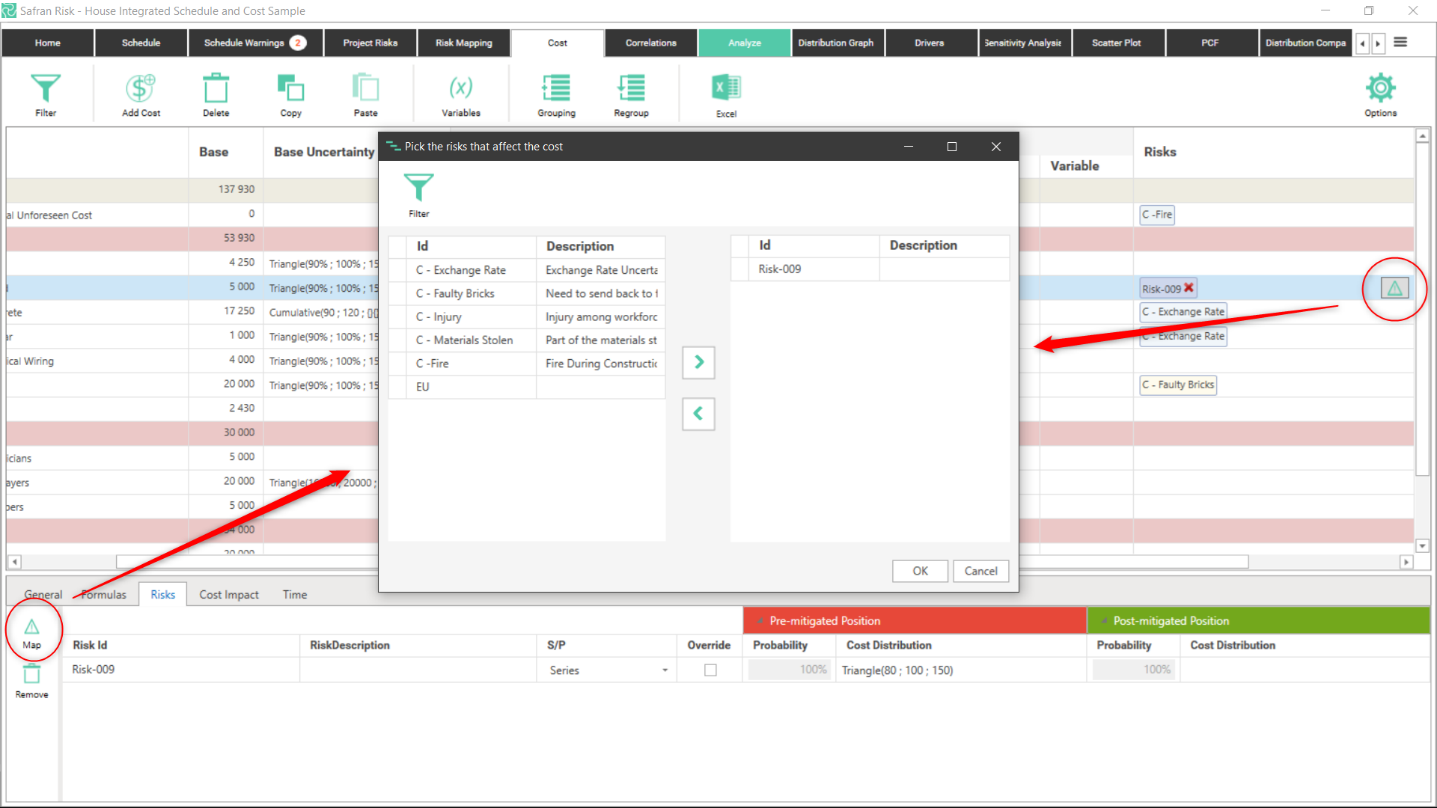Viewport: 1437px width, 808px height.
Task: Maximize the risk picker dialog
Action: tap(952, 146)
